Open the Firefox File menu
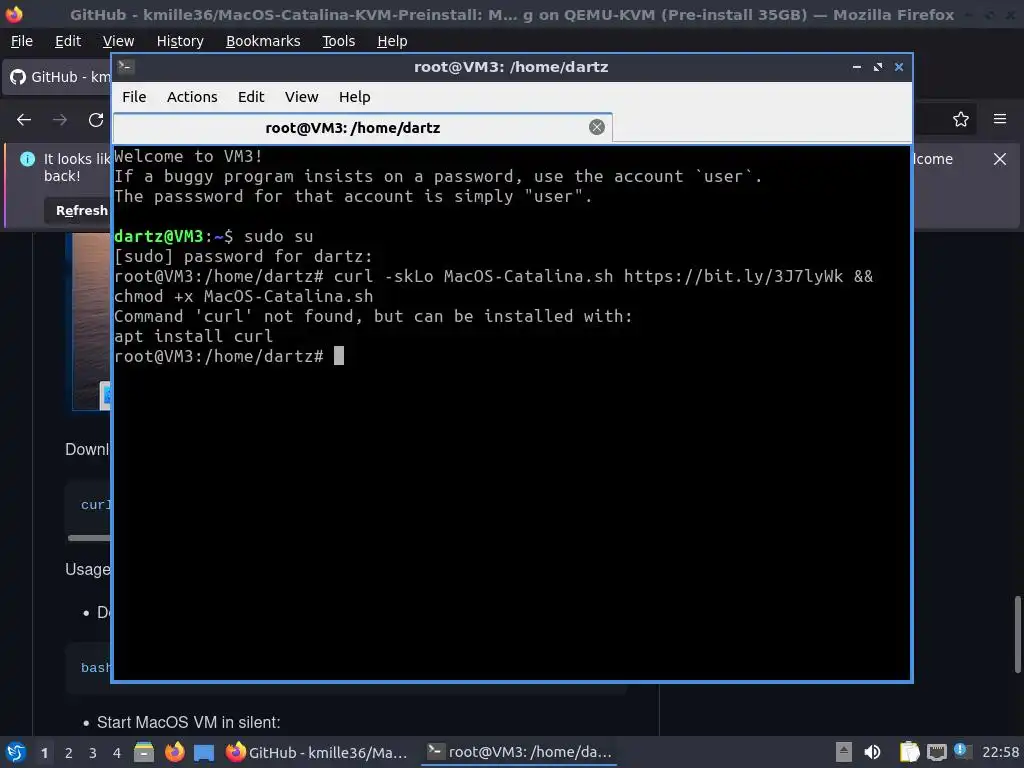 tap(22, 41)
